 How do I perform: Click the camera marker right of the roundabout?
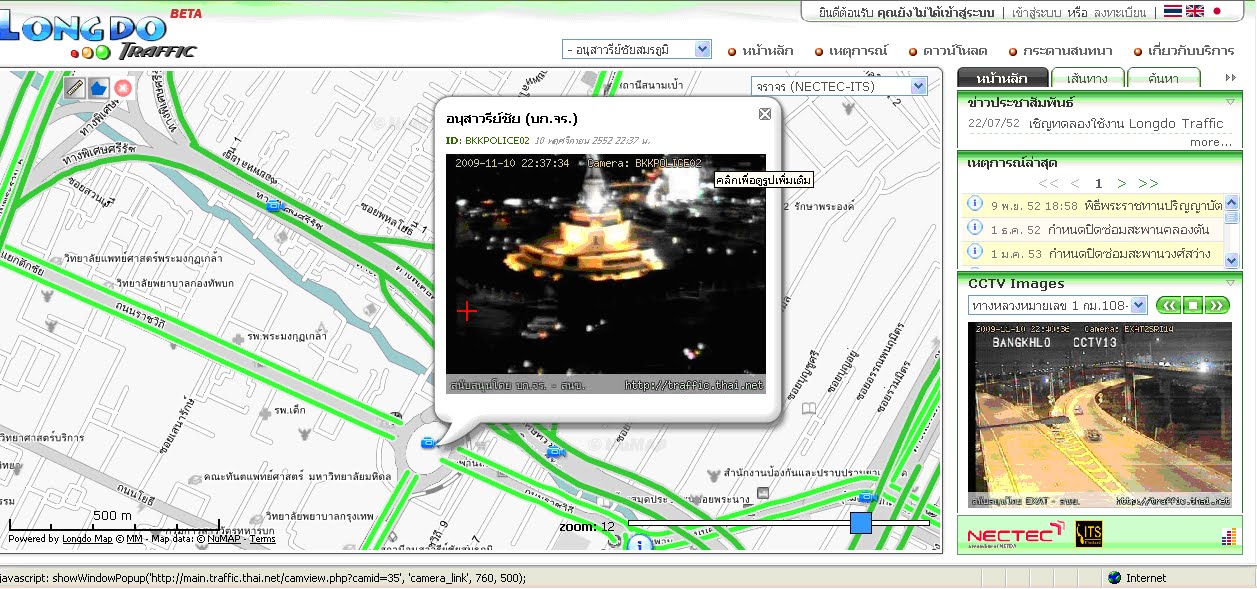point(555,453)
